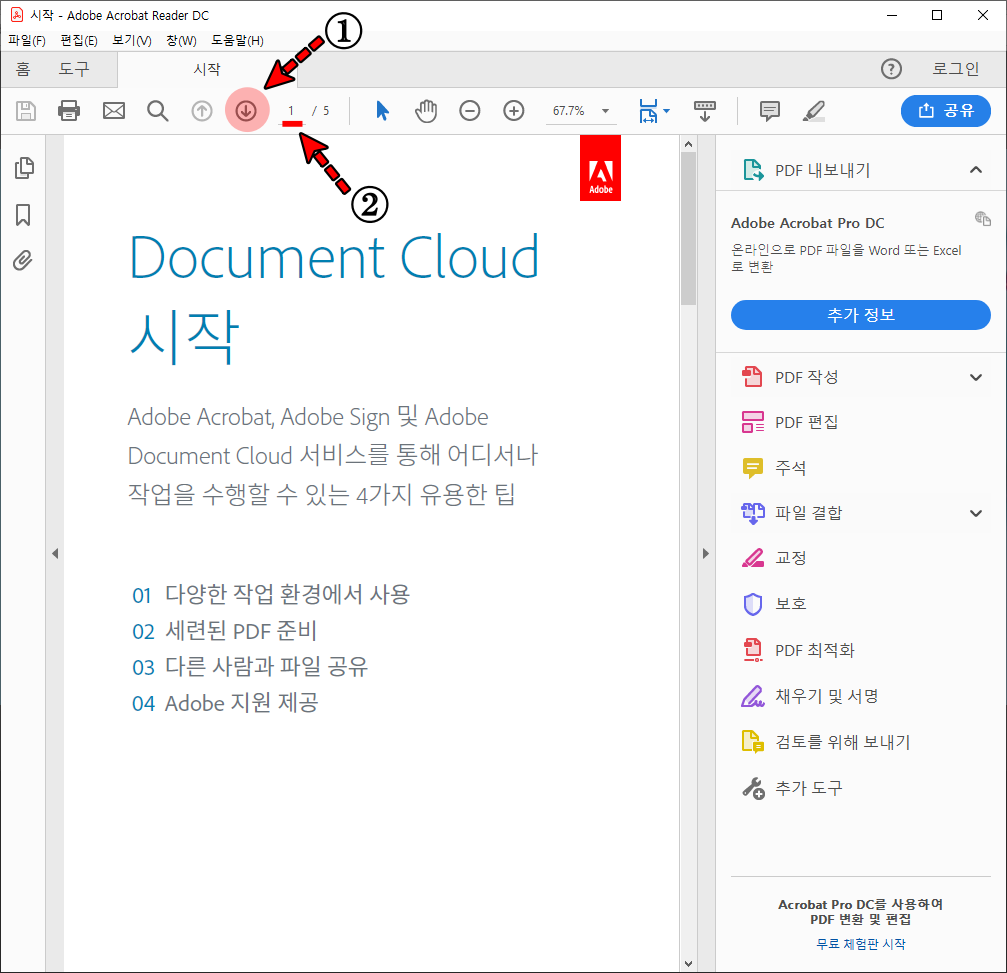1007x973 pixels.
Task: Open Help question mark icon
Action: pyautogui.click(x=891, y=69)
